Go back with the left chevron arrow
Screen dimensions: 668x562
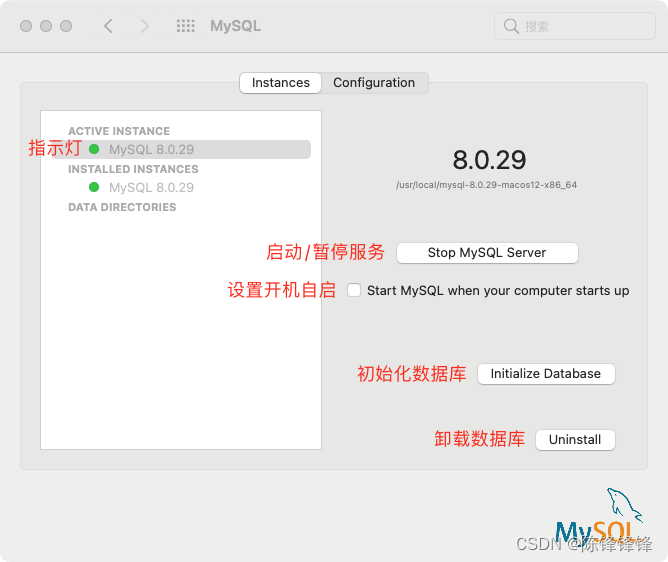[108, 26]
